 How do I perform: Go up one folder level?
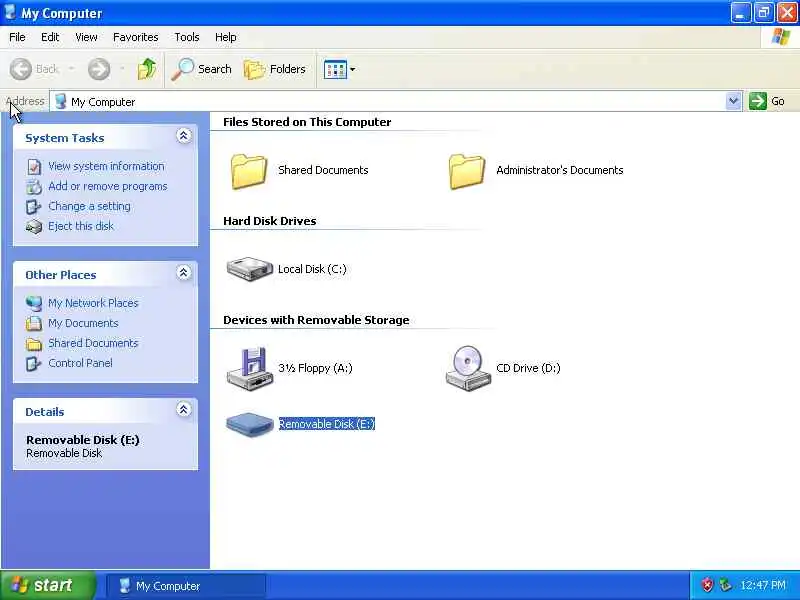tap(147, 69)
